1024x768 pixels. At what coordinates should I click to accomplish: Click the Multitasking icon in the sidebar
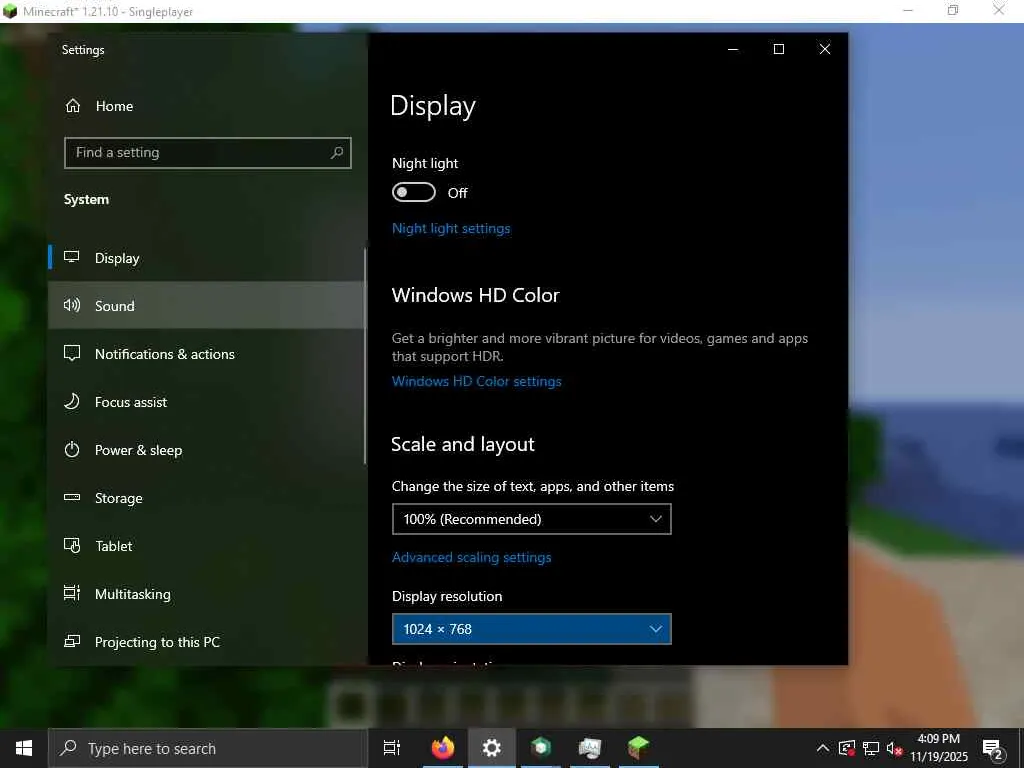click(x=72, y=593)
